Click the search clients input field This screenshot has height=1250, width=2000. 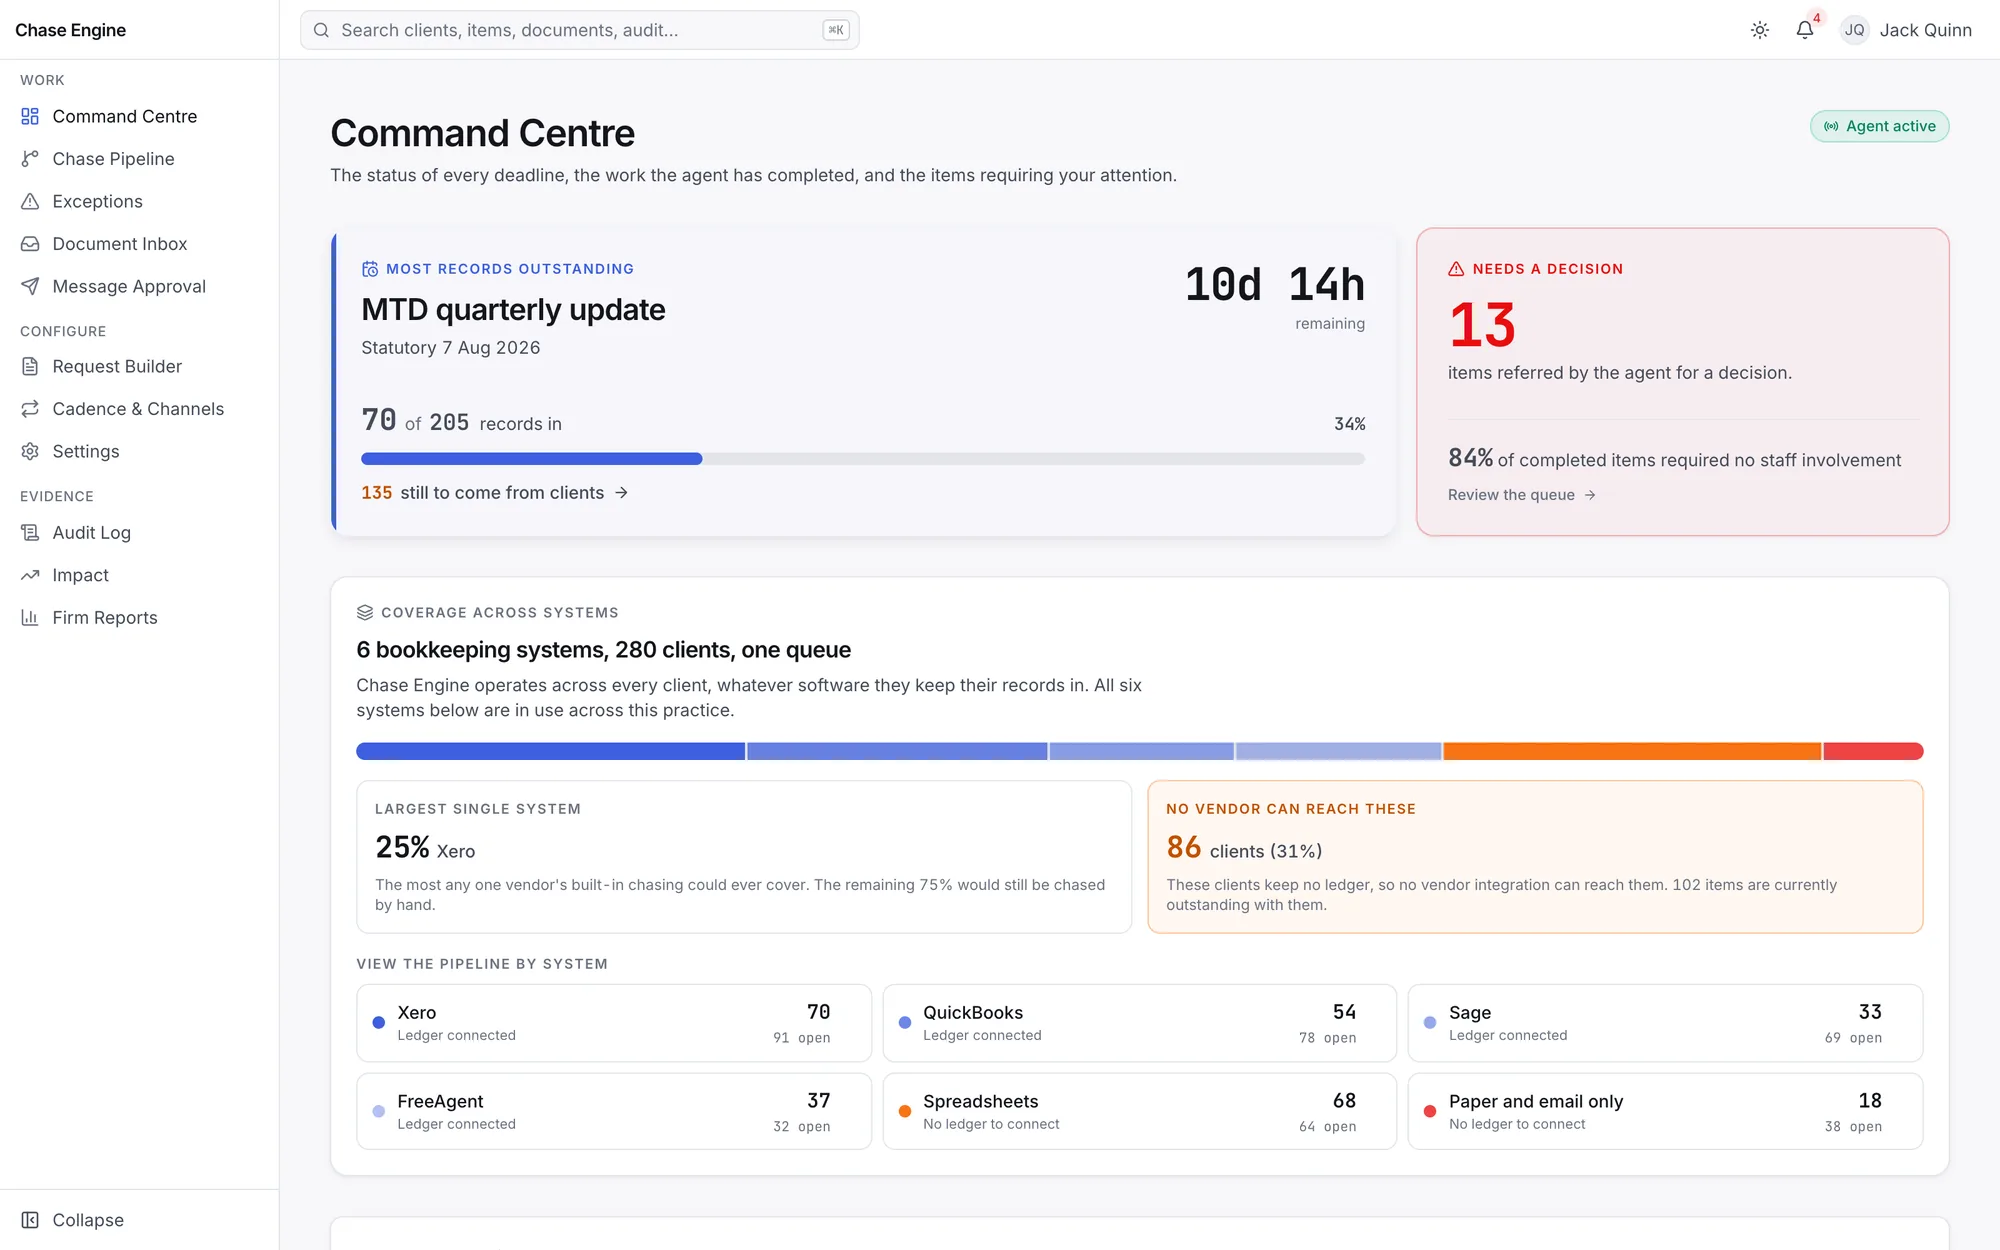click(580, 30)
